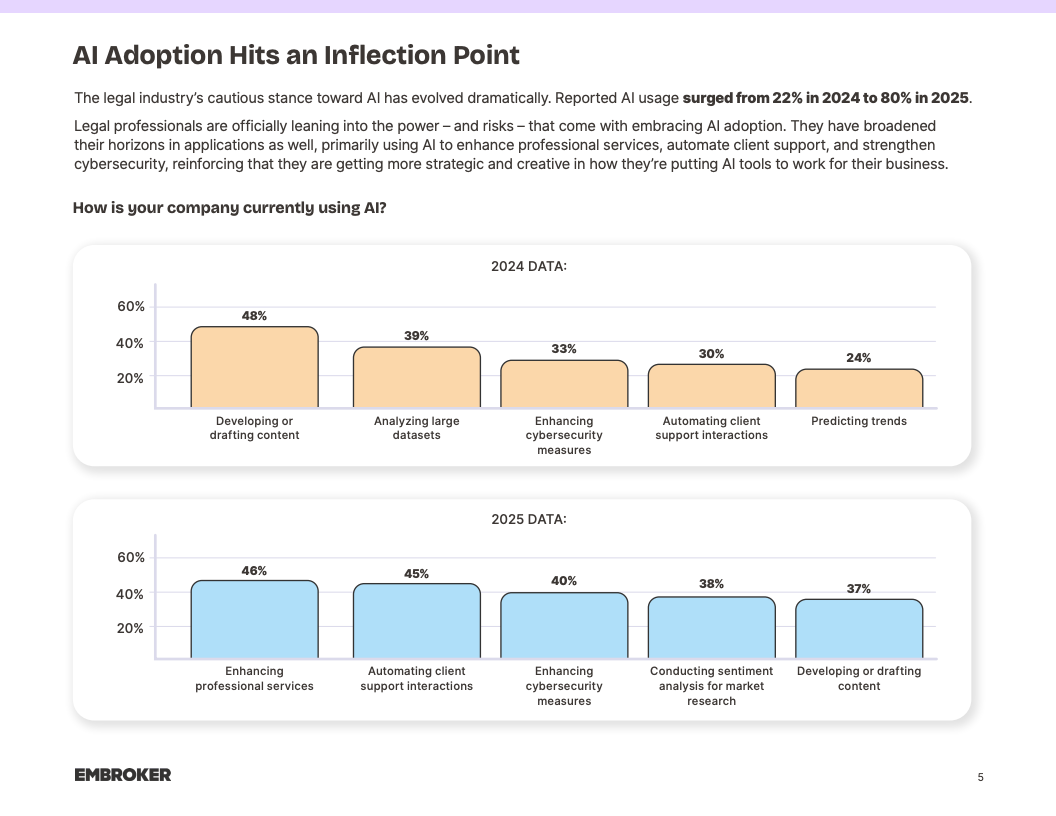Click the 45% bar in the 2025 chart
Screen dimensions: 1056x816
click(416, 621)
